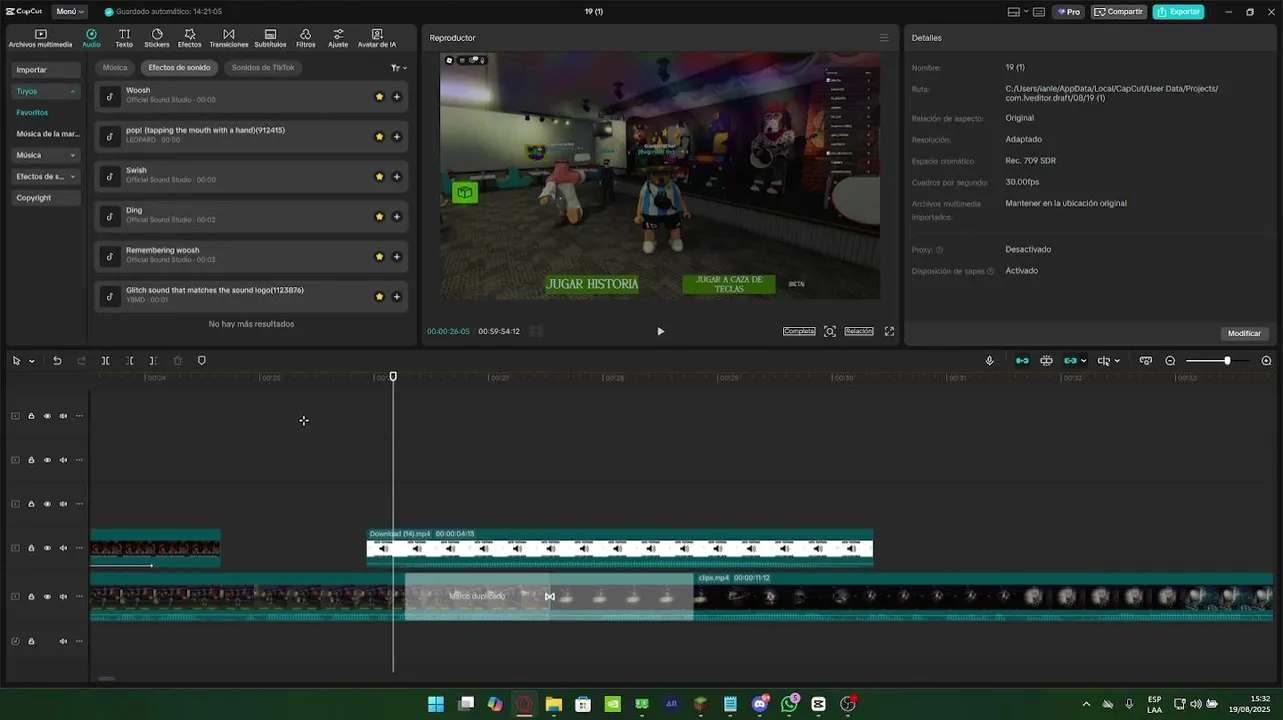Click the Exportar button
Image resolution: width=1283 pixels, height=720 pixels.
tap(1178, 12)
